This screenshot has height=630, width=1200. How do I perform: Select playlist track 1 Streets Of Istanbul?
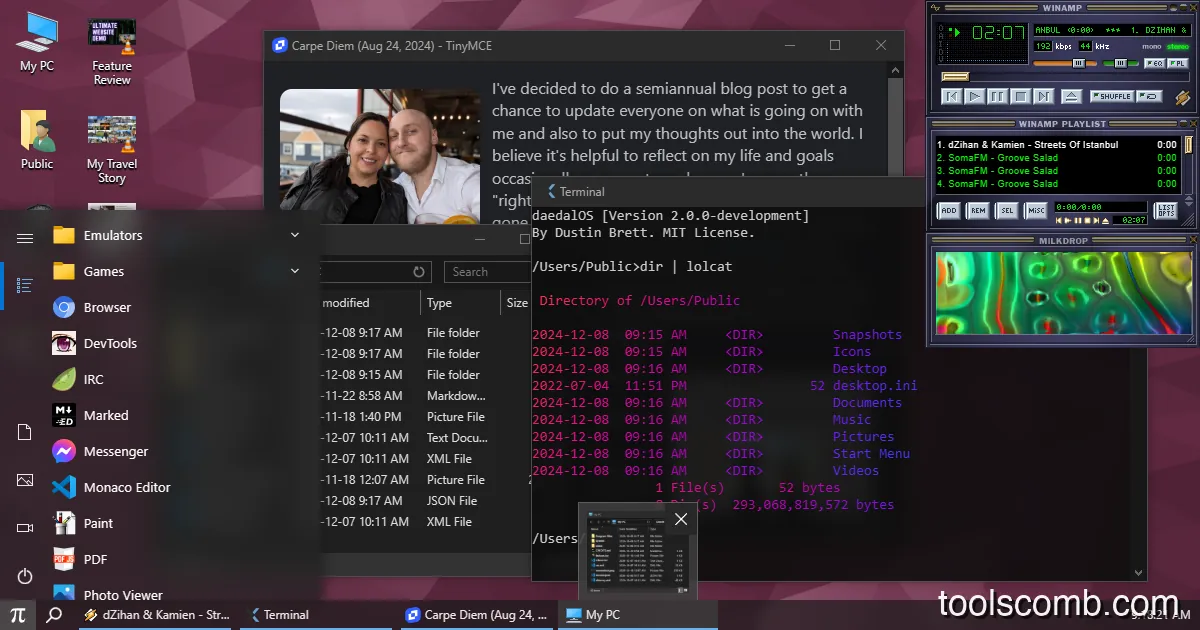tap(1058, 144)
